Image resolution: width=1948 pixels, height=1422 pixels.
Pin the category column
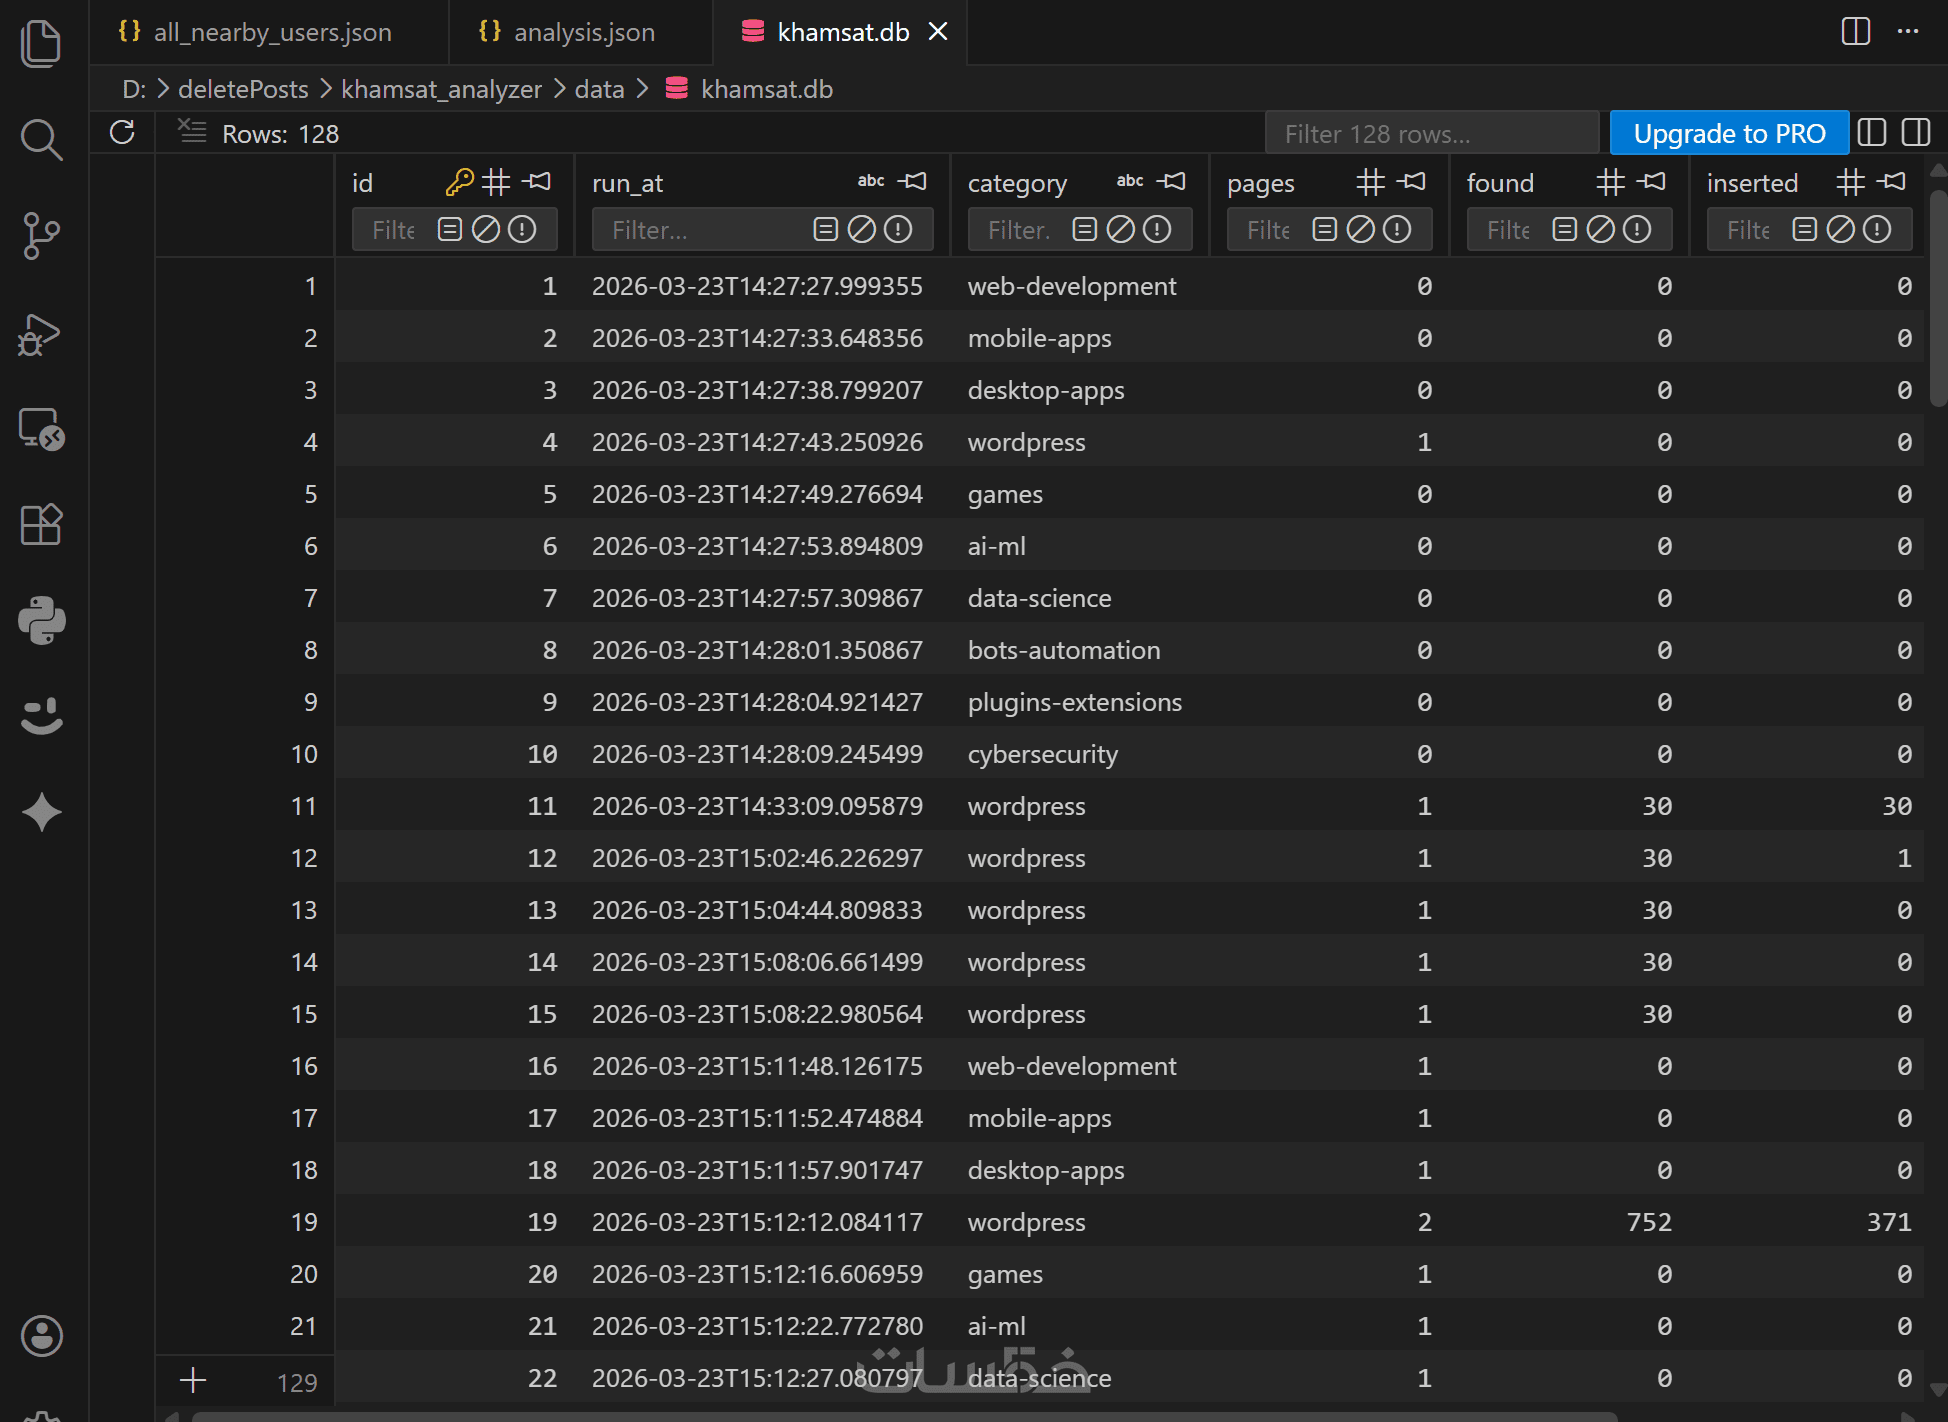pos(1172,181)
